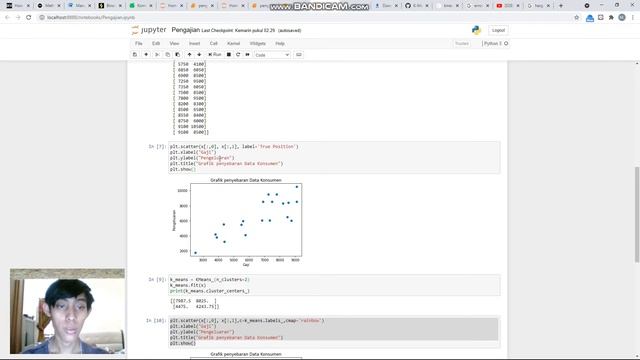
Task: Click the In [10] prompt label
Action: click(x=156, y=321)
